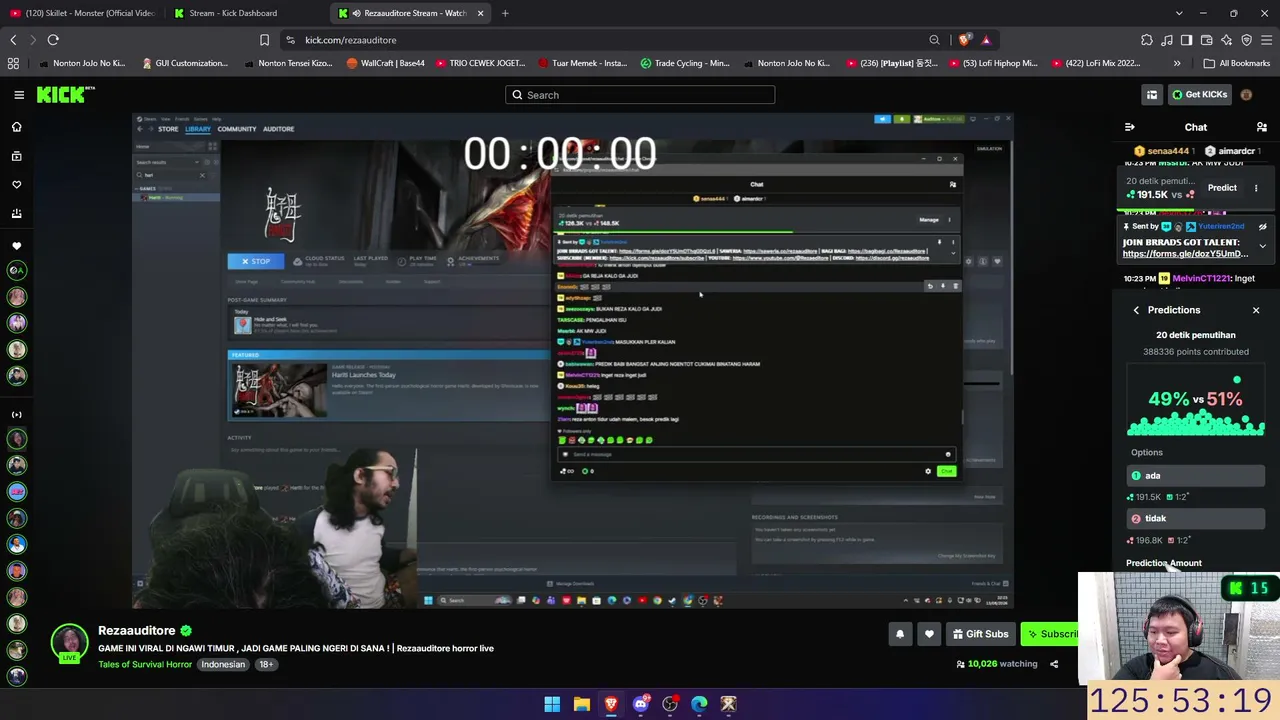Open the browser main menu
This screenshot has width=1280, height=720.
[x=1267, y=40]
